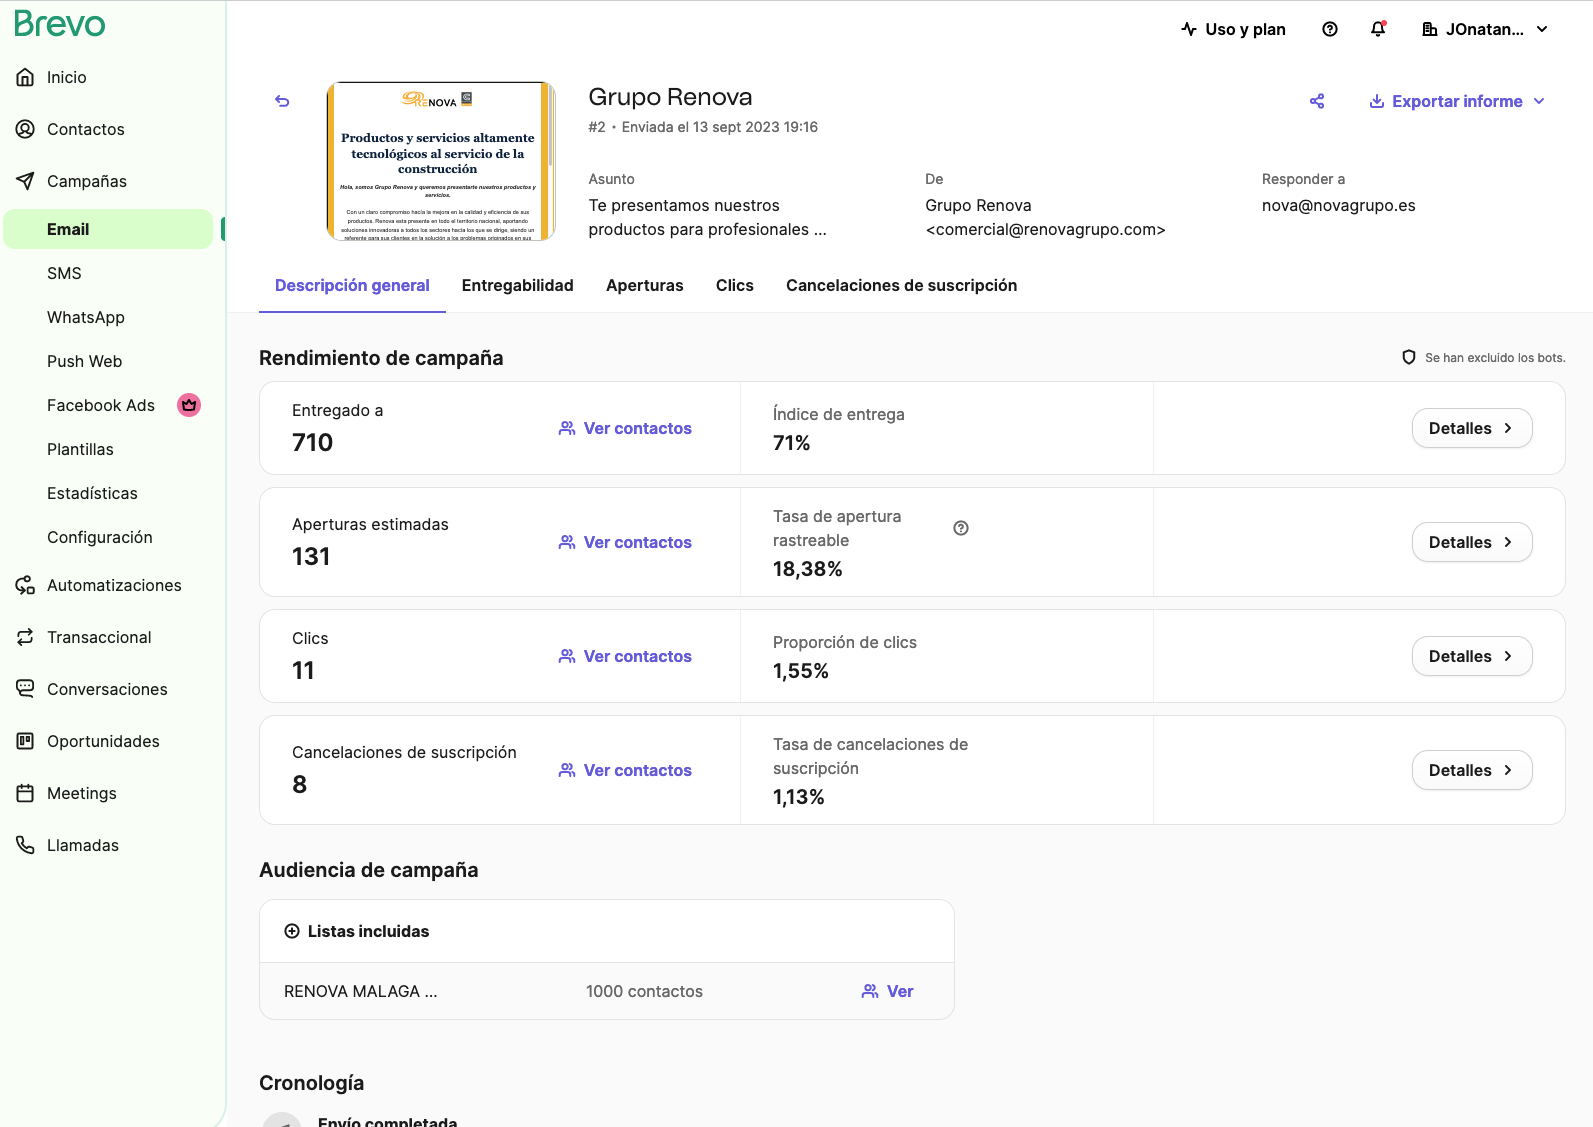Click Campañas paper plane icon
The height and width of the screenshot is (1127, 1593).
pyautogui.click(x=26, y=181)
